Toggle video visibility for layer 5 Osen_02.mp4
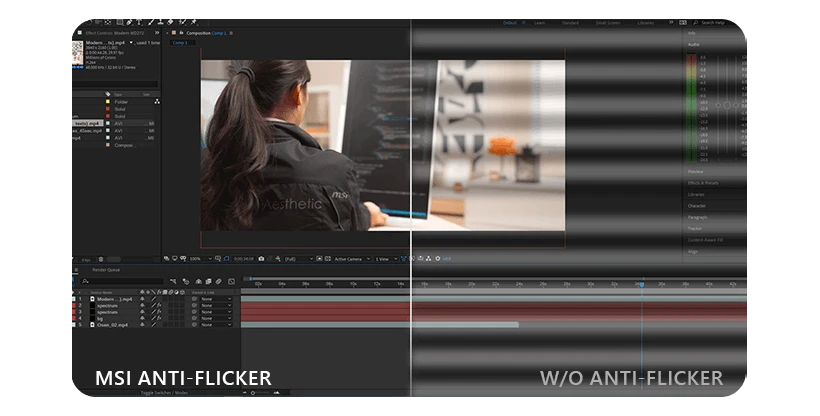This screenshot has height=416, width=820. (143, 324)
